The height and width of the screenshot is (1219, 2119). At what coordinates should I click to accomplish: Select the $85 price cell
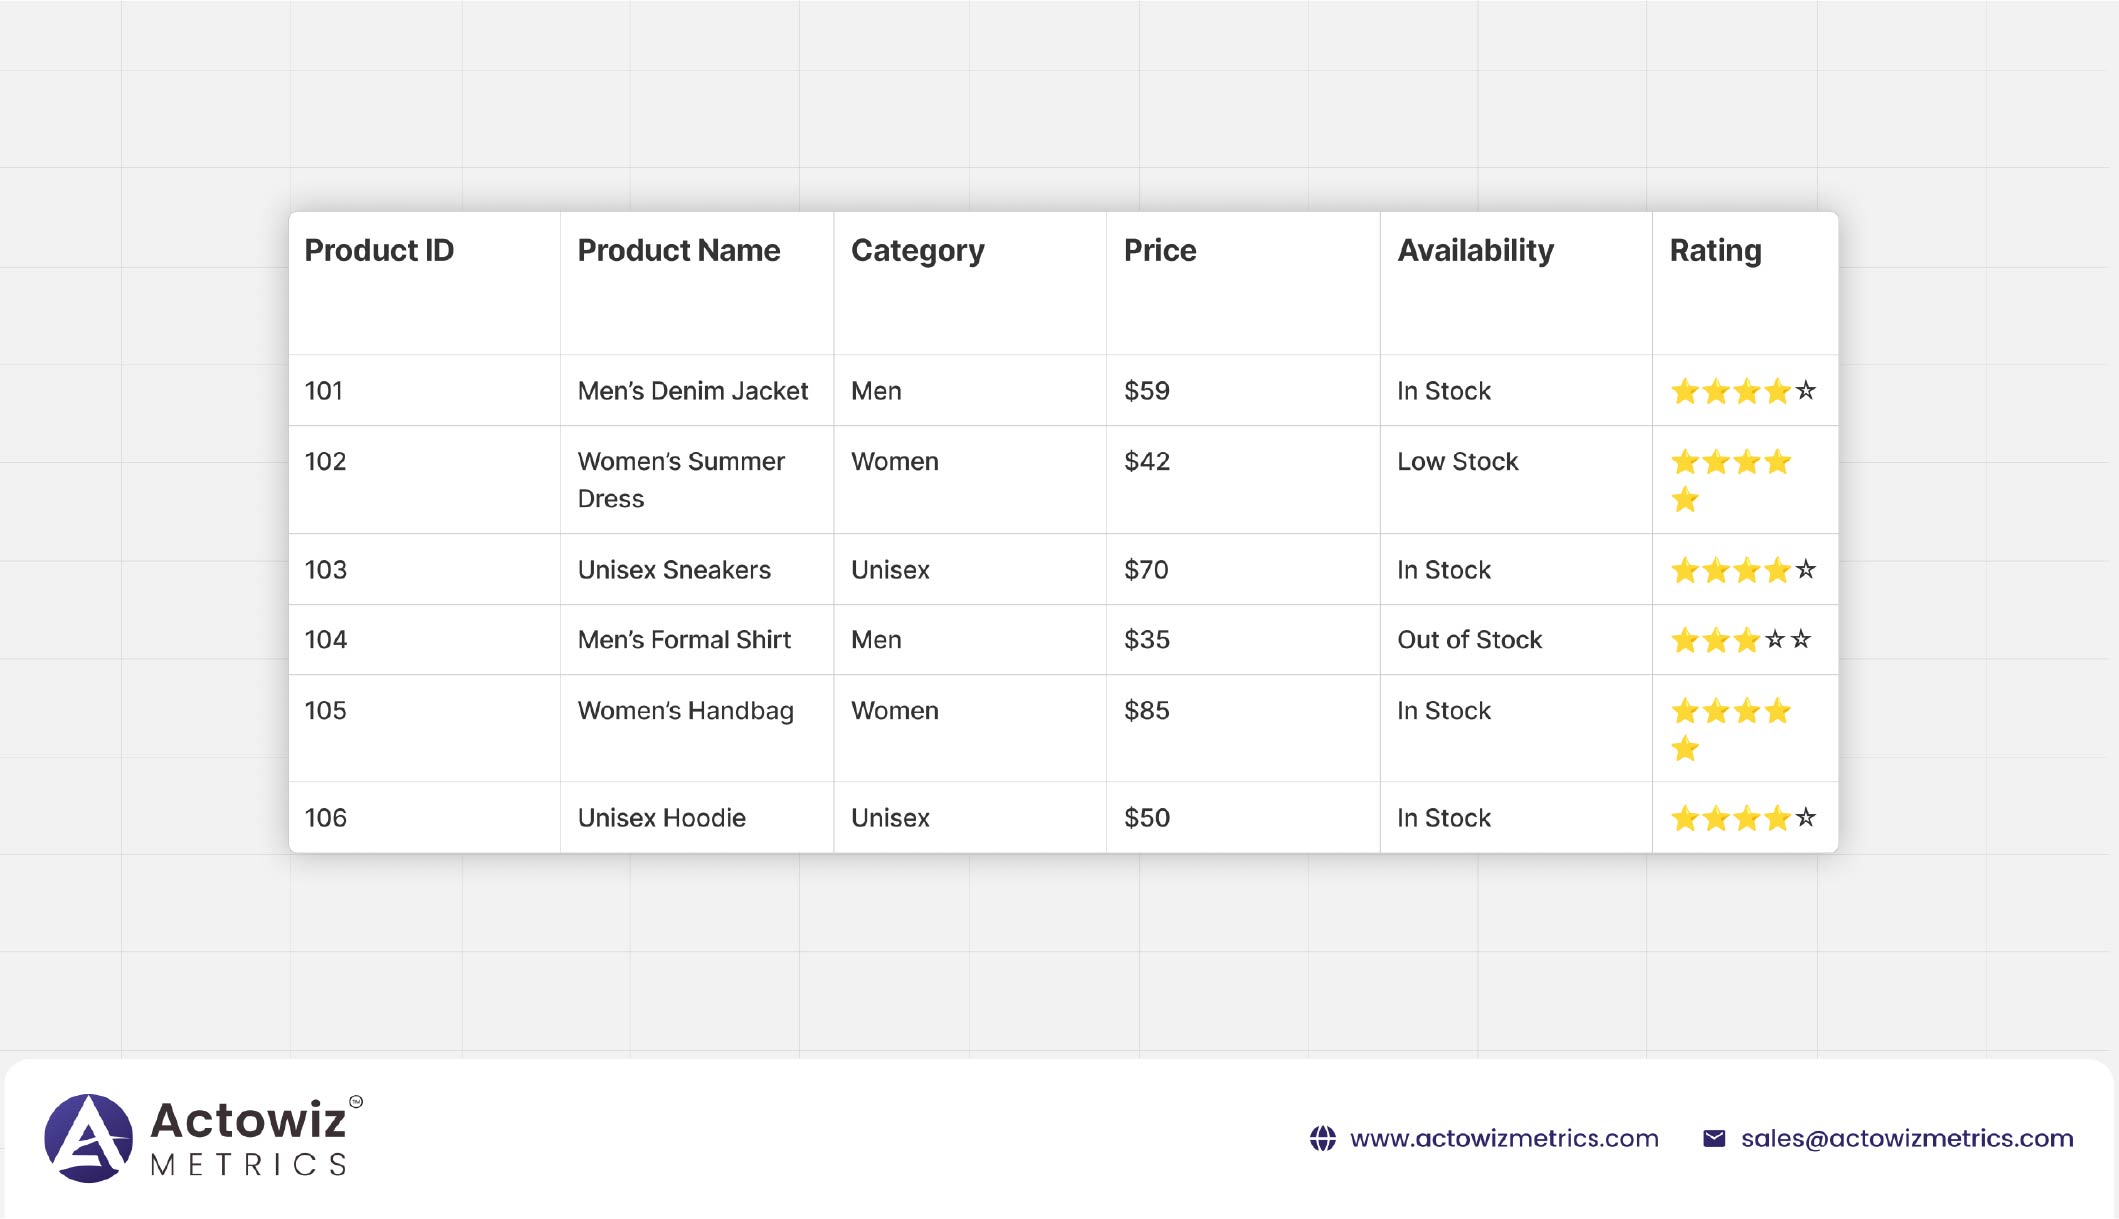click(1146, 711)
